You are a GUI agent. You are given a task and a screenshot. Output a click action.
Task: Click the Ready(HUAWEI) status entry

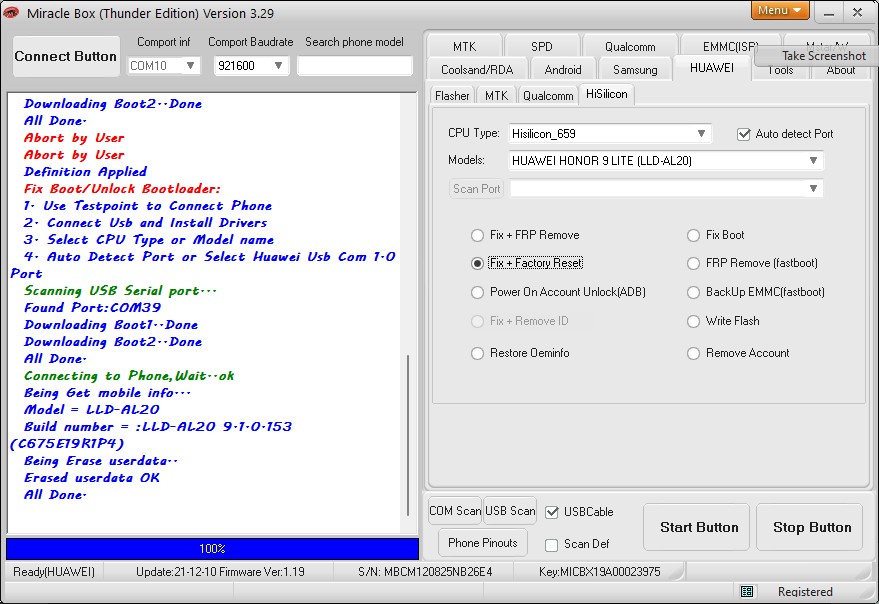[54, 572]
